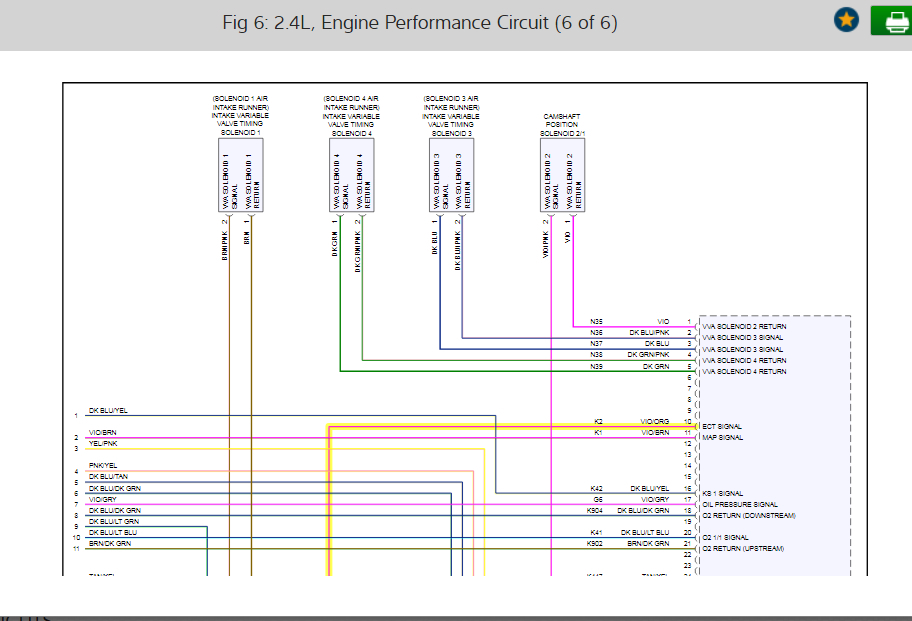Click the VVA Solenoid 1 component box
This screenshot has width=912, height=621.
pos(241,175)
